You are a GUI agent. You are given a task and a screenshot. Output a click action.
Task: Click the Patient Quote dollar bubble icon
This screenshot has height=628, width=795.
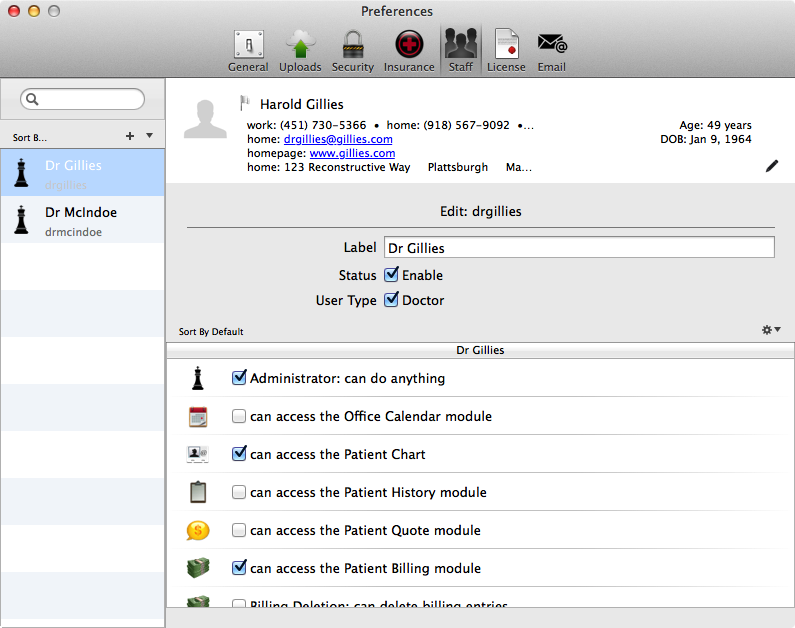[198, 531]
